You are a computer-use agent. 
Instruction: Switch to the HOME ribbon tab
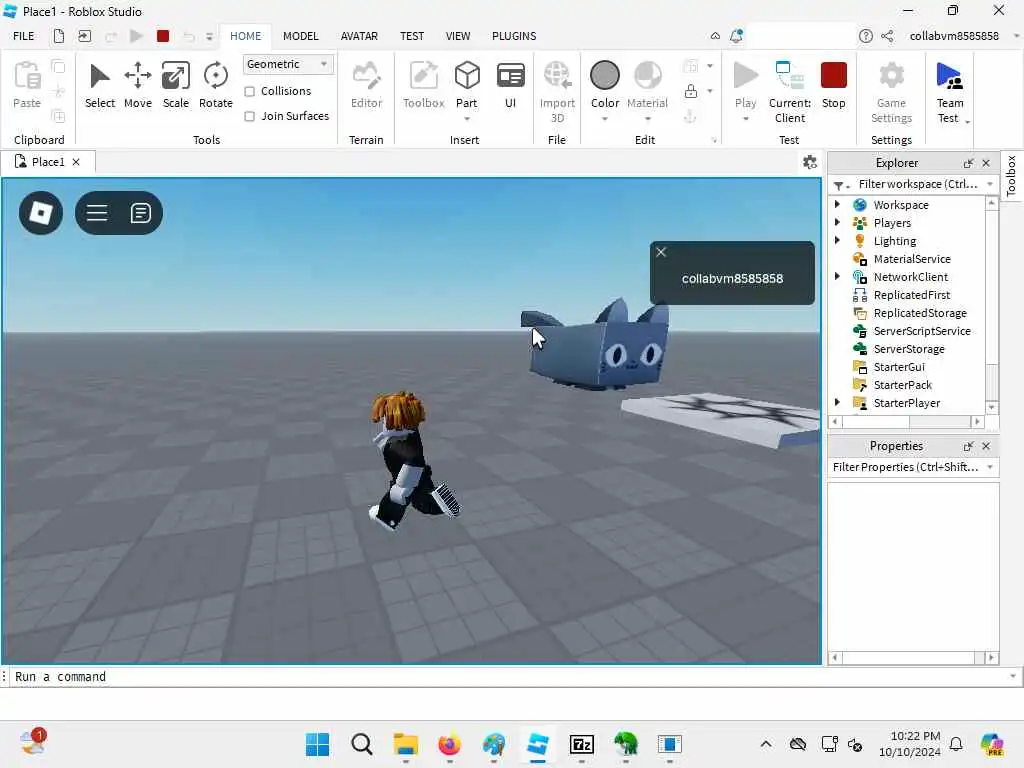(x=246, y=36)
